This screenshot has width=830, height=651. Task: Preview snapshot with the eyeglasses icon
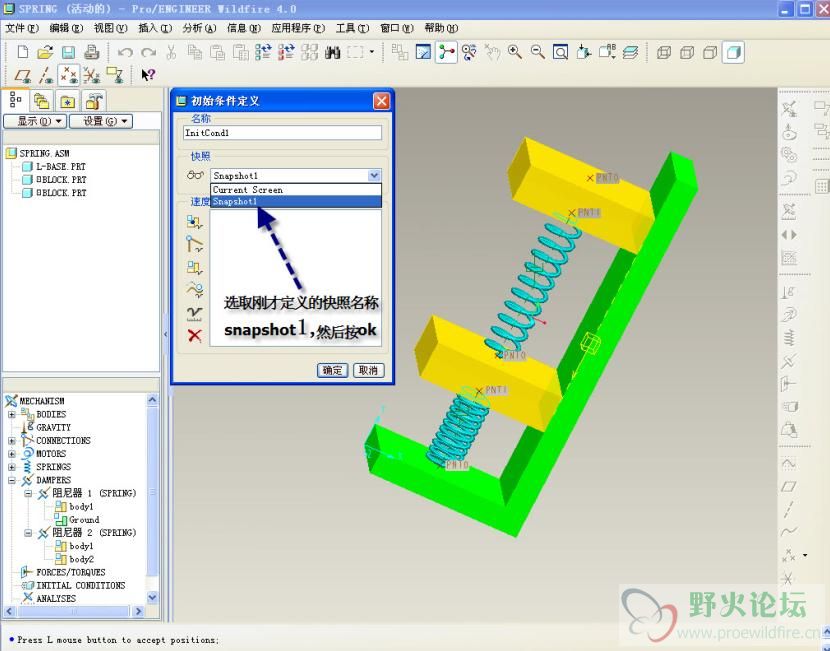pyautogui.click(x=195, y=175)
